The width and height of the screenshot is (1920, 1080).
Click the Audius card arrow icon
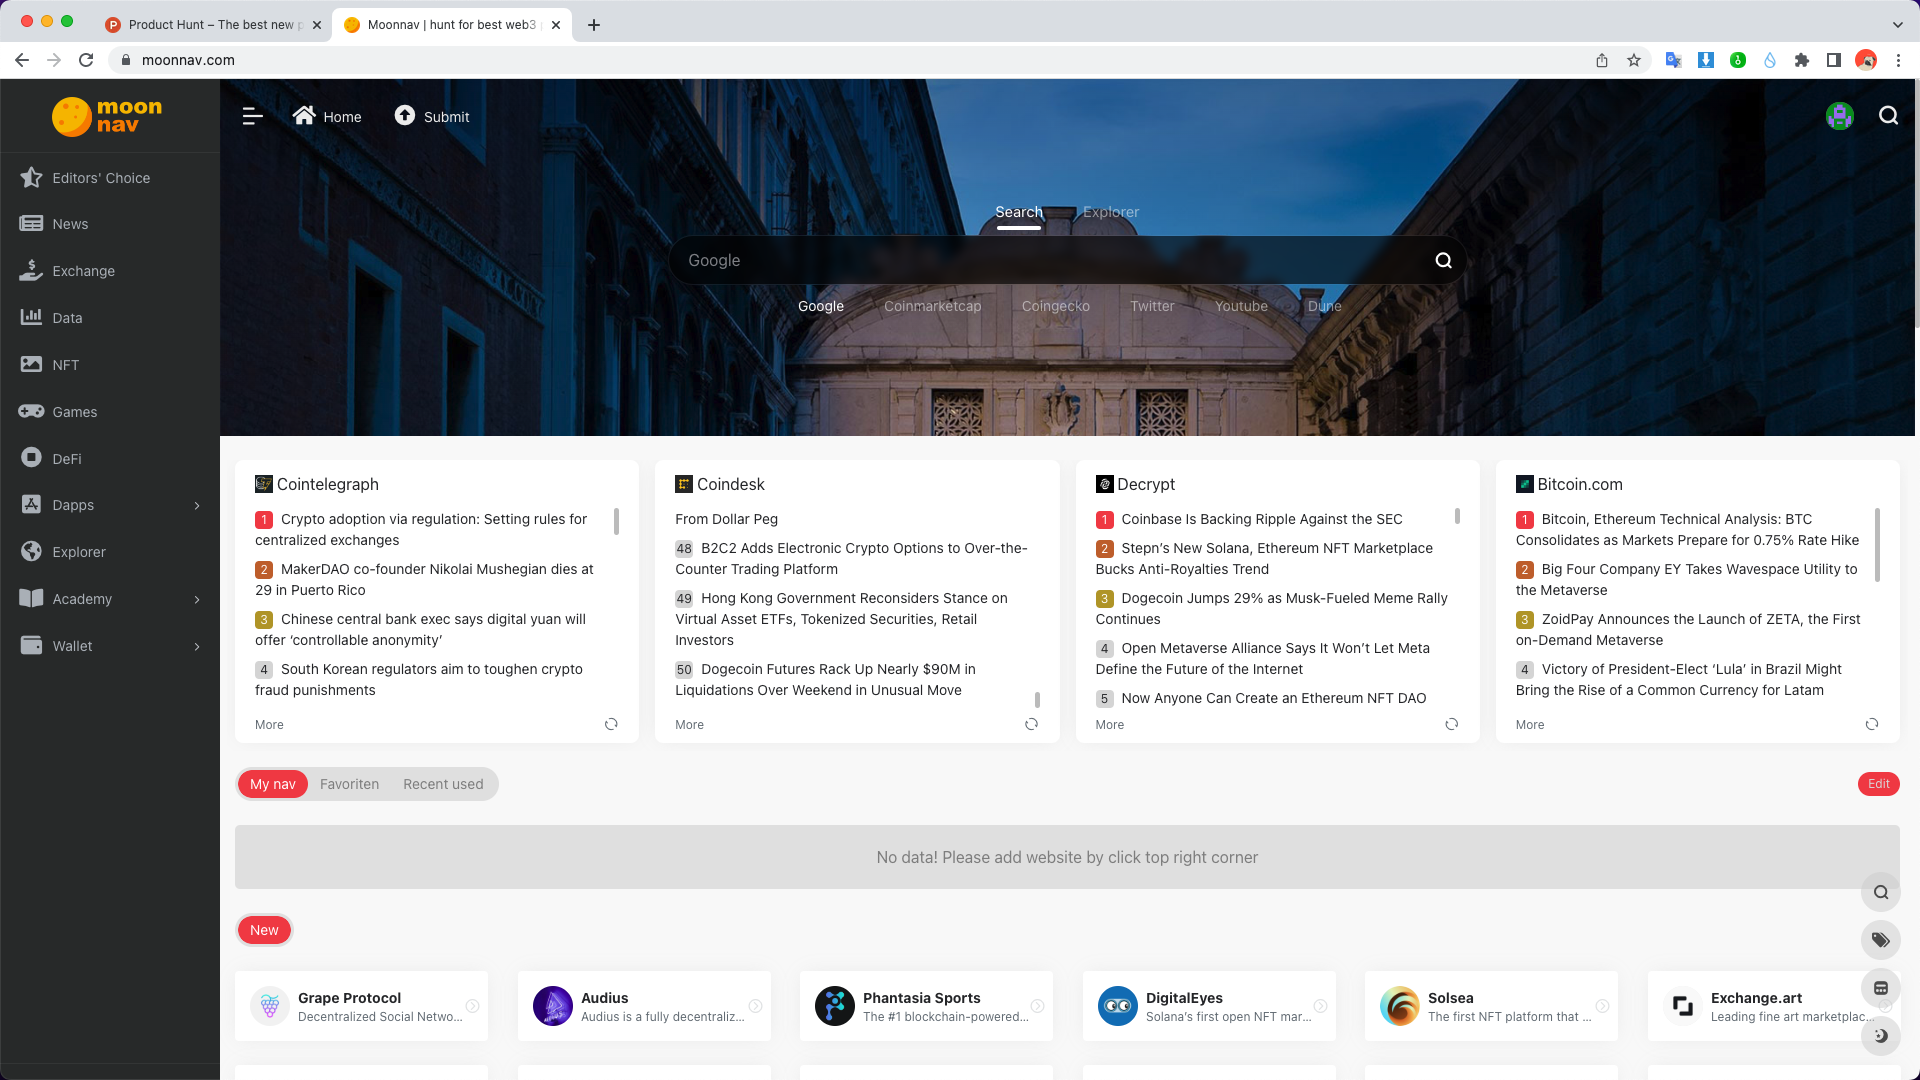pos(755,1006)
